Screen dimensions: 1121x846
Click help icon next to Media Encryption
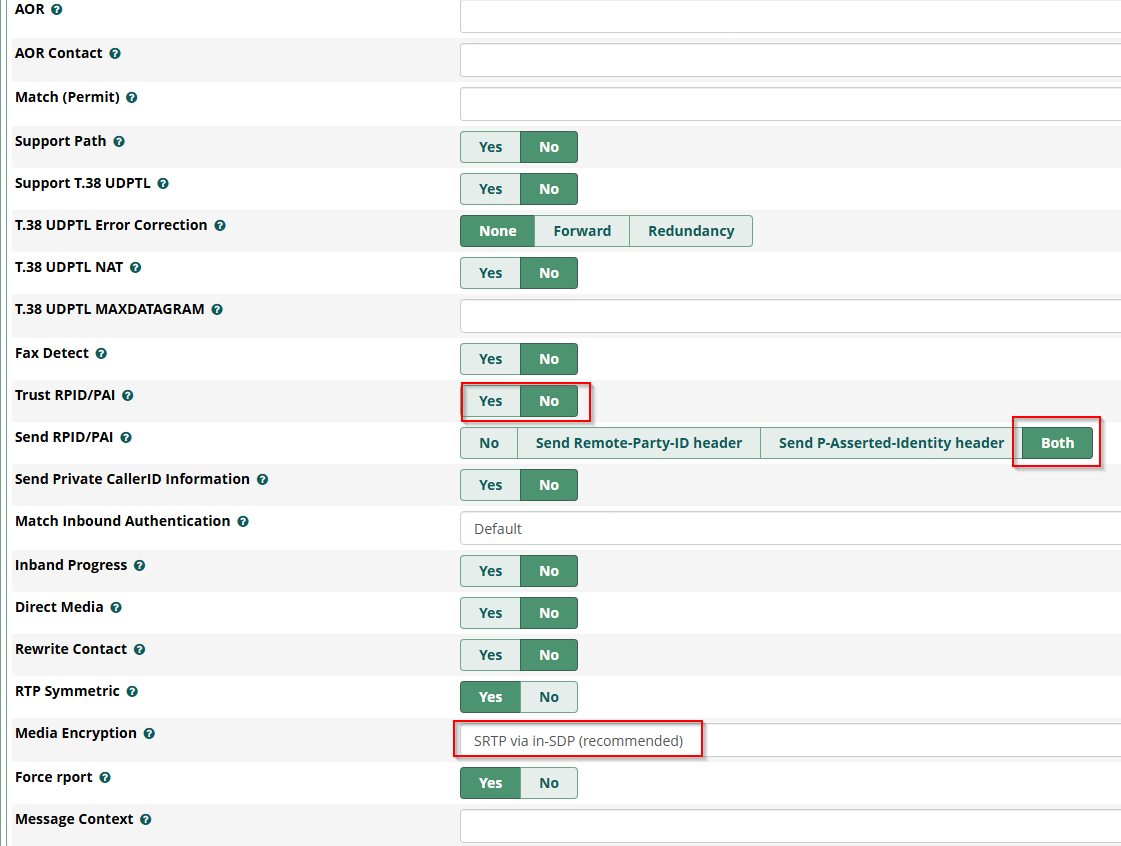coord(149,734)
